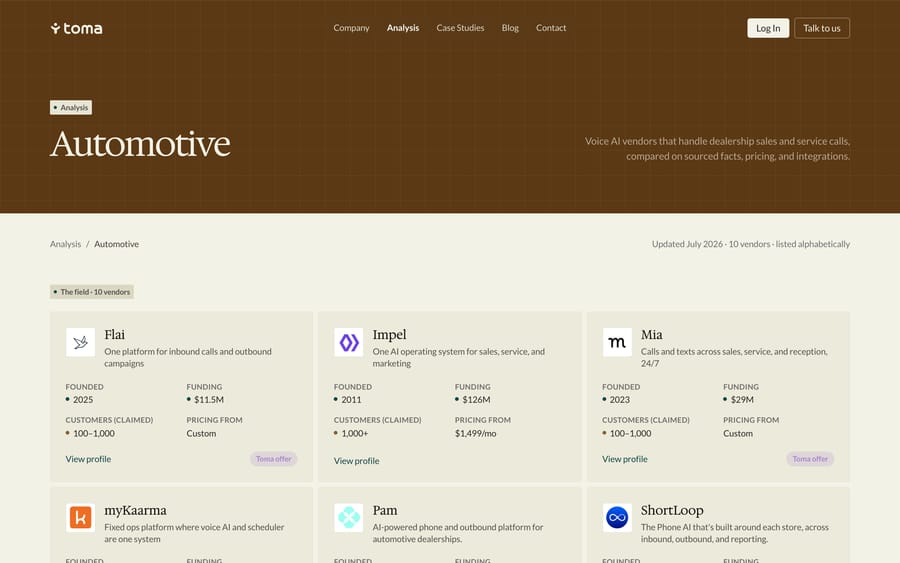The width and height of the screenshot is (900, 563).
Task: Open the myKaarma vendor name heading
Action: (x=135, y=510)
